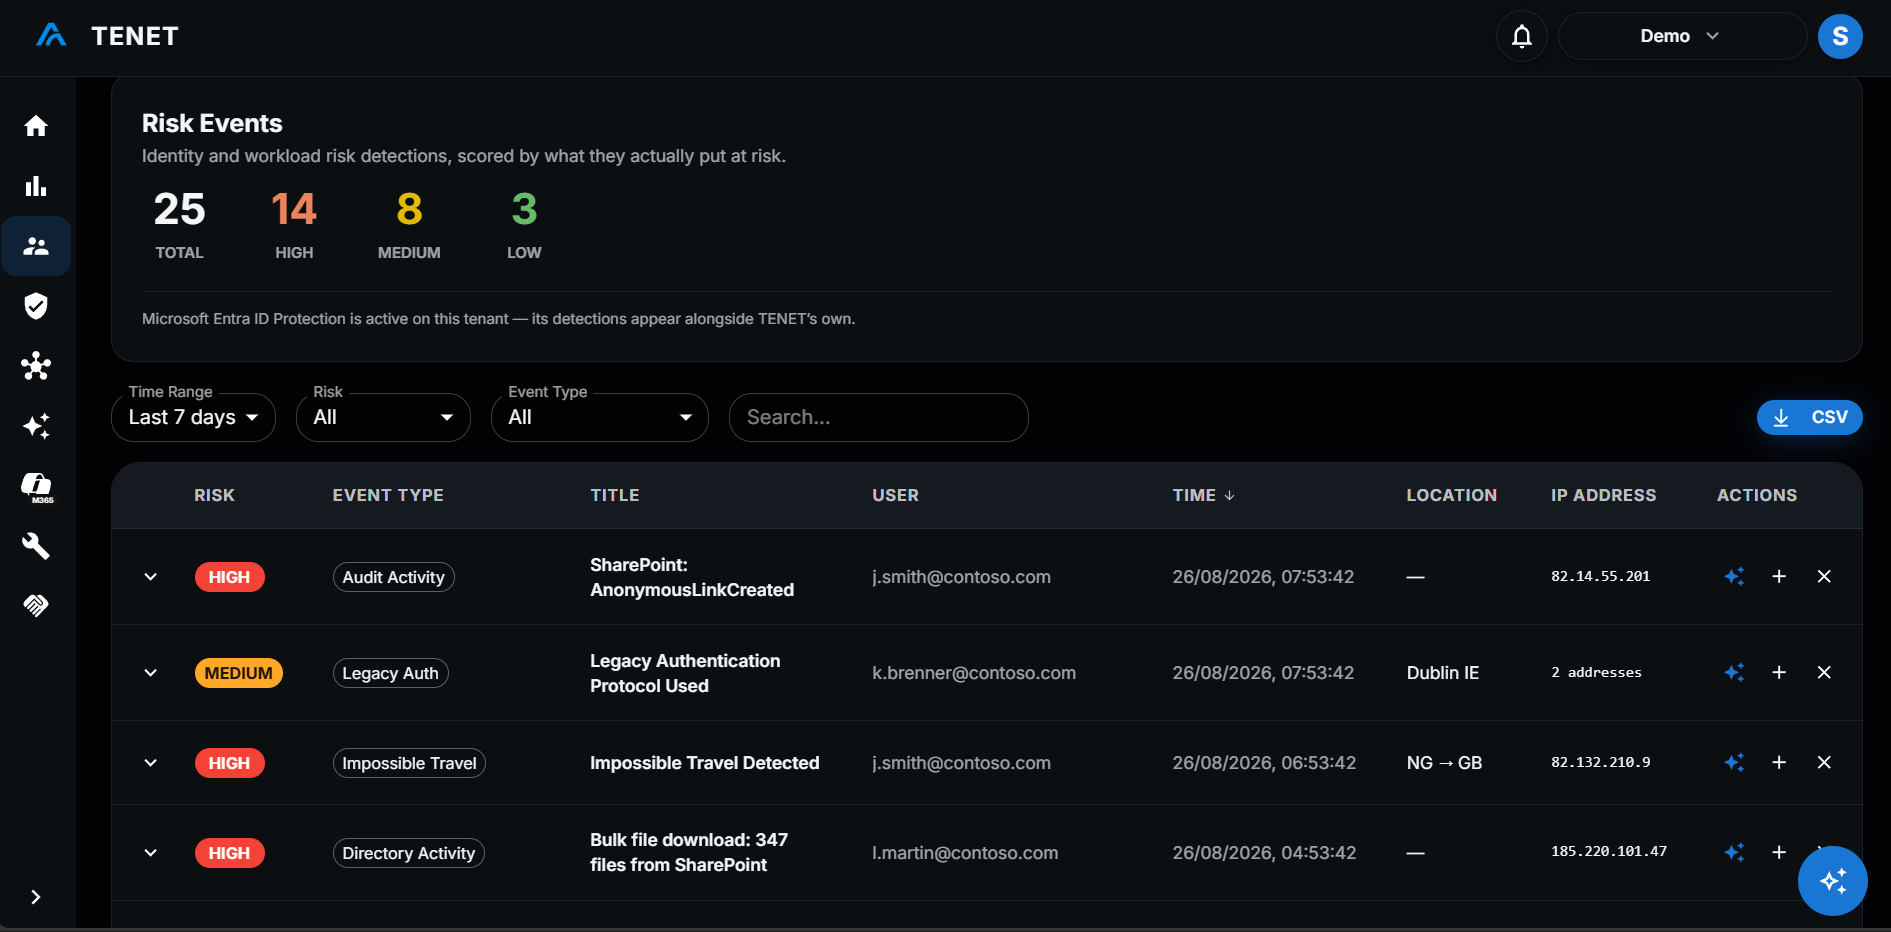This screenshot has width=1891, height=932.
Task: Open the Time Range Last 7 days dropdown
Action: [193, 417]
